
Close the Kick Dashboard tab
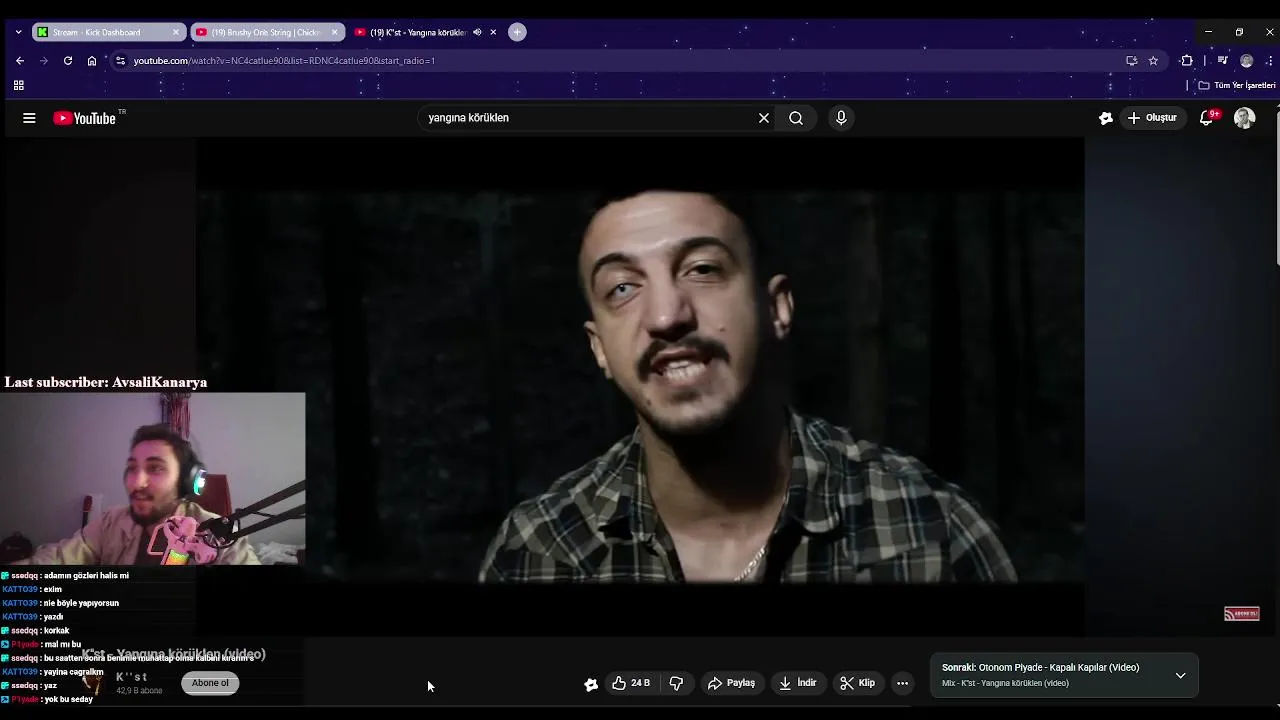pyautogui.click(x=176, y=32)
